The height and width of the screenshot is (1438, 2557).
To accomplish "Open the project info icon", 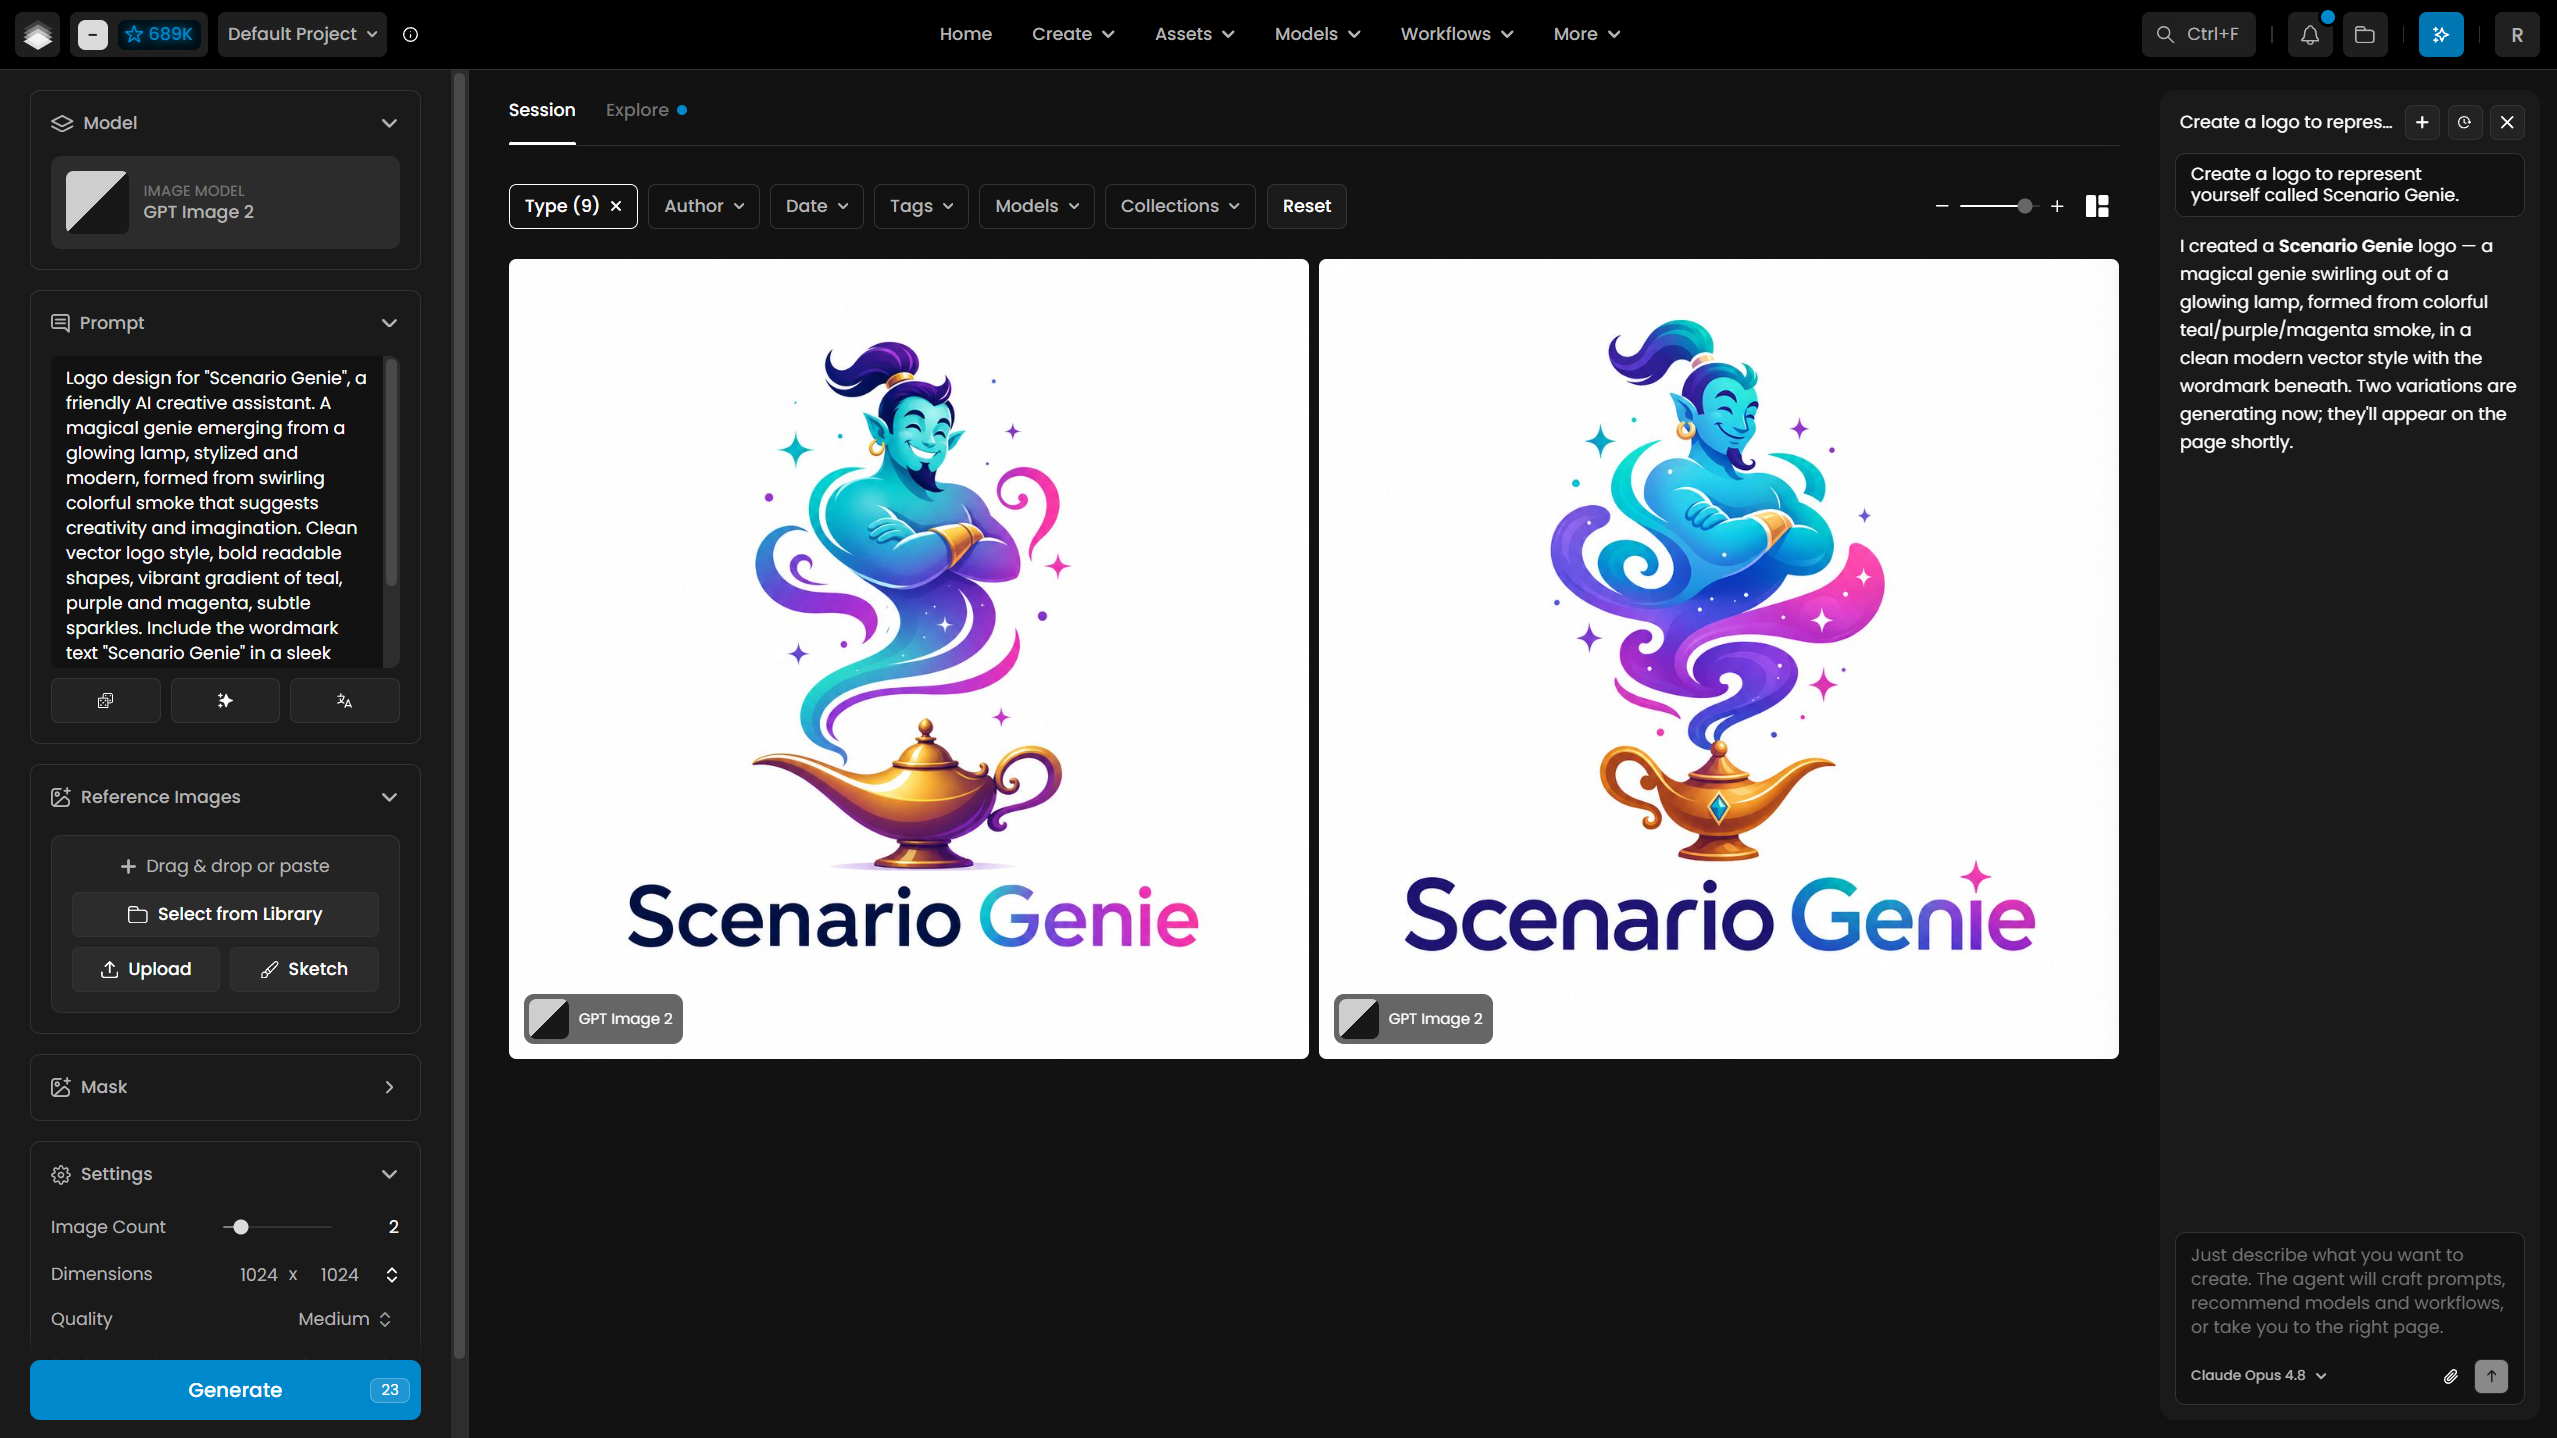I will [410, 34].
